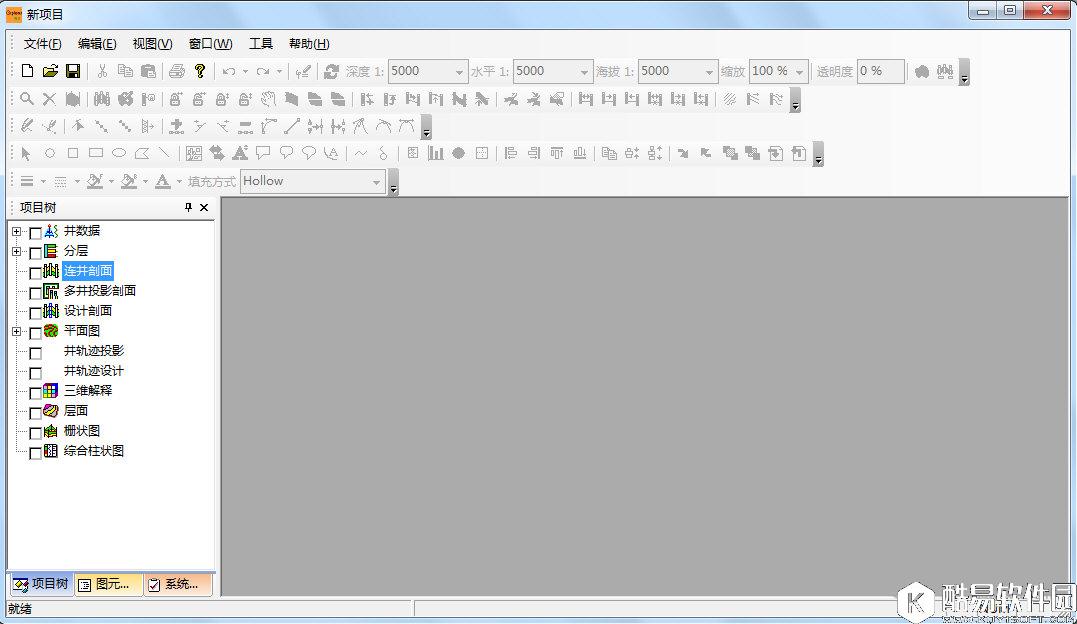Enable the 综合柱状图 checkbox
Screen dimensions: 1077x624
pos(35,451)
